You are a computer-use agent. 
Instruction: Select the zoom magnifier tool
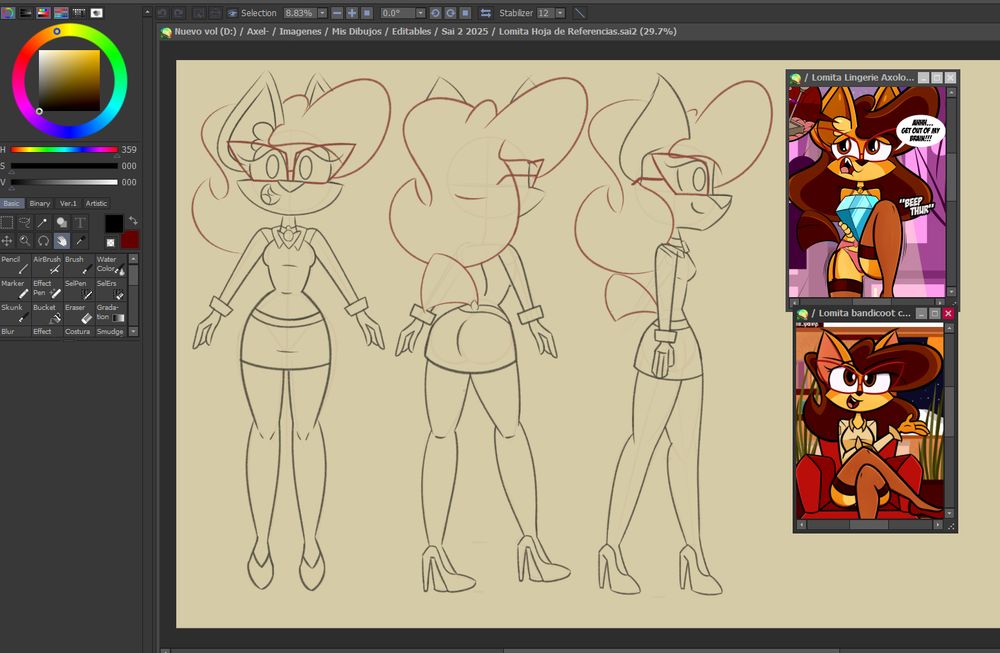(25, 240)
